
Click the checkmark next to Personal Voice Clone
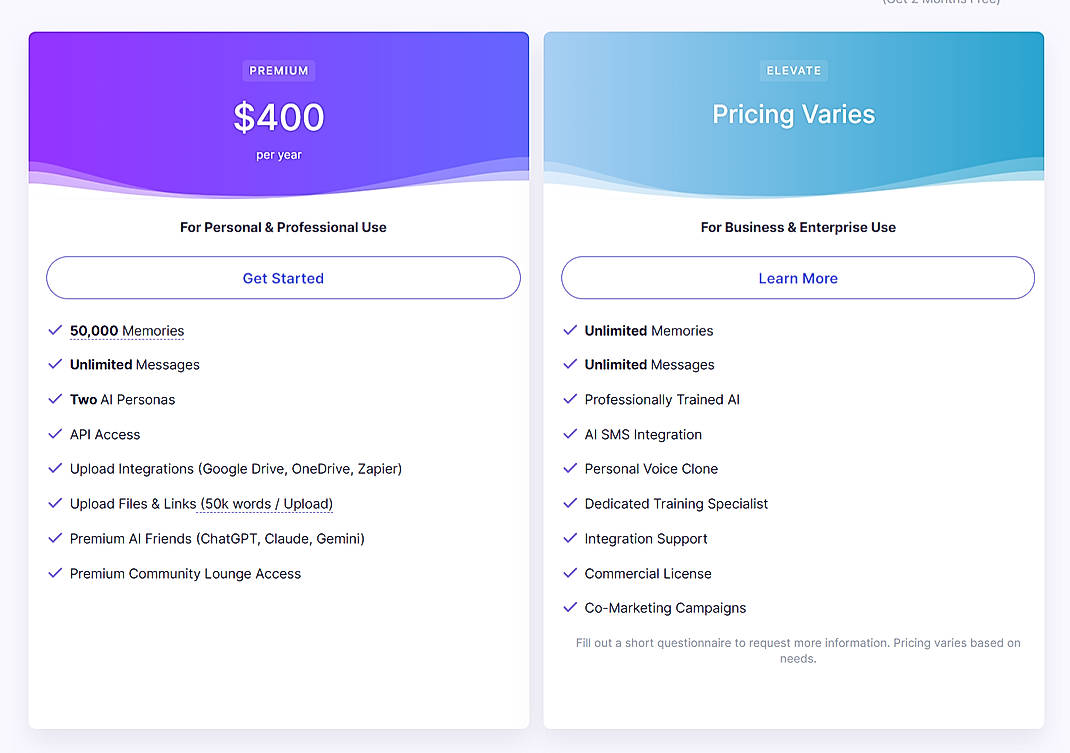570,468
